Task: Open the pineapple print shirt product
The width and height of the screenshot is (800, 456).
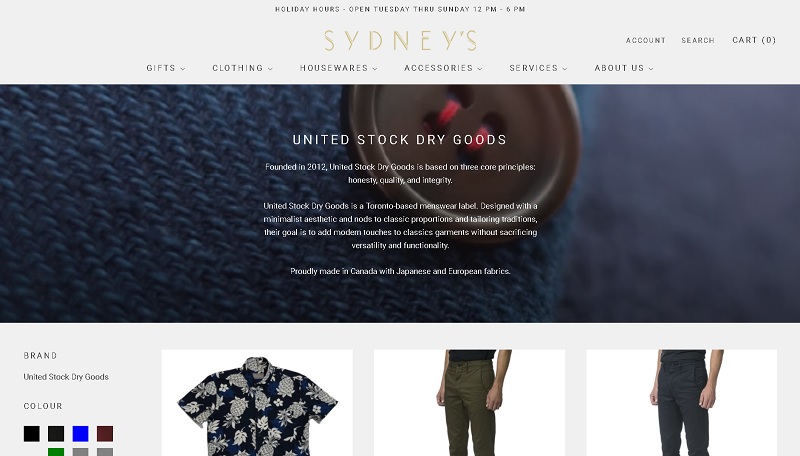Action: click(257, 403)
